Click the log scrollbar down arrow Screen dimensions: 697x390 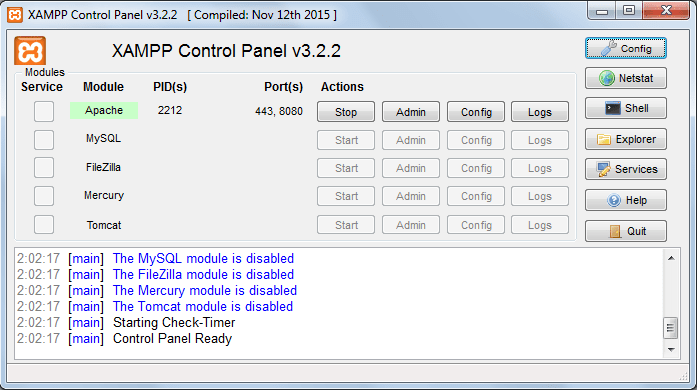pos(671,350)
